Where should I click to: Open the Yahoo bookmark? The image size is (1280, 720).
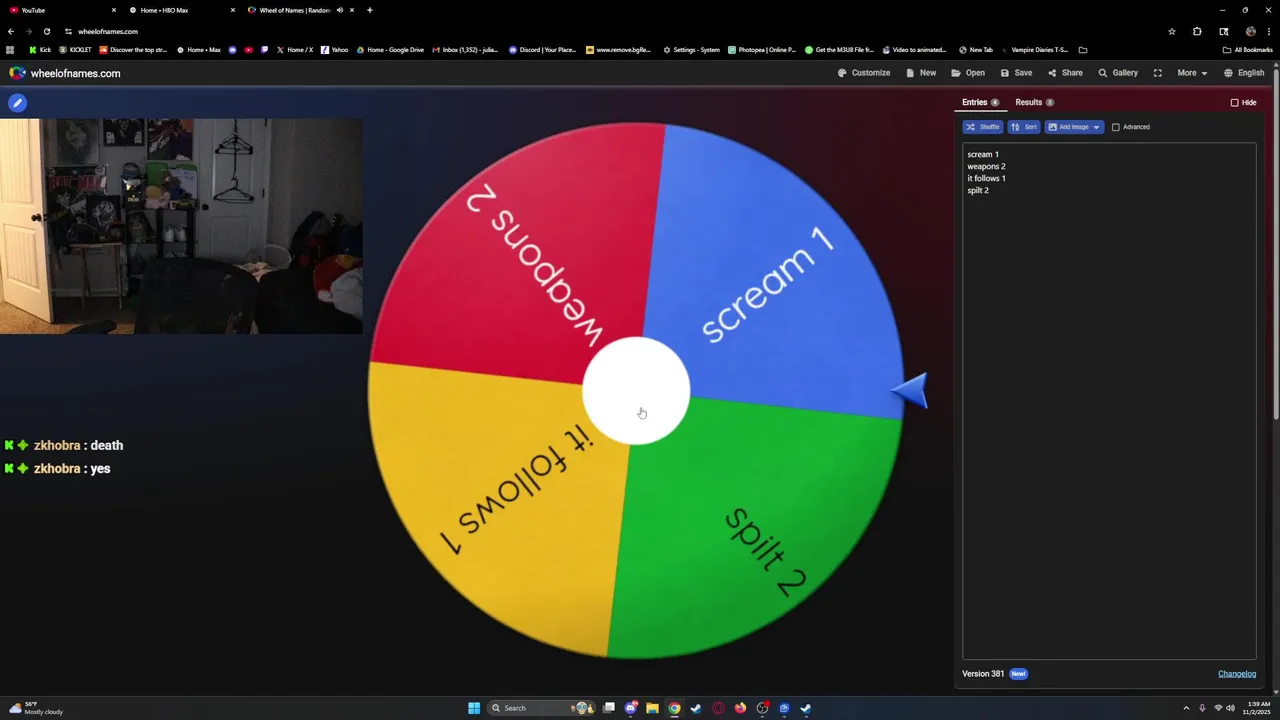[x=335, y=50]
